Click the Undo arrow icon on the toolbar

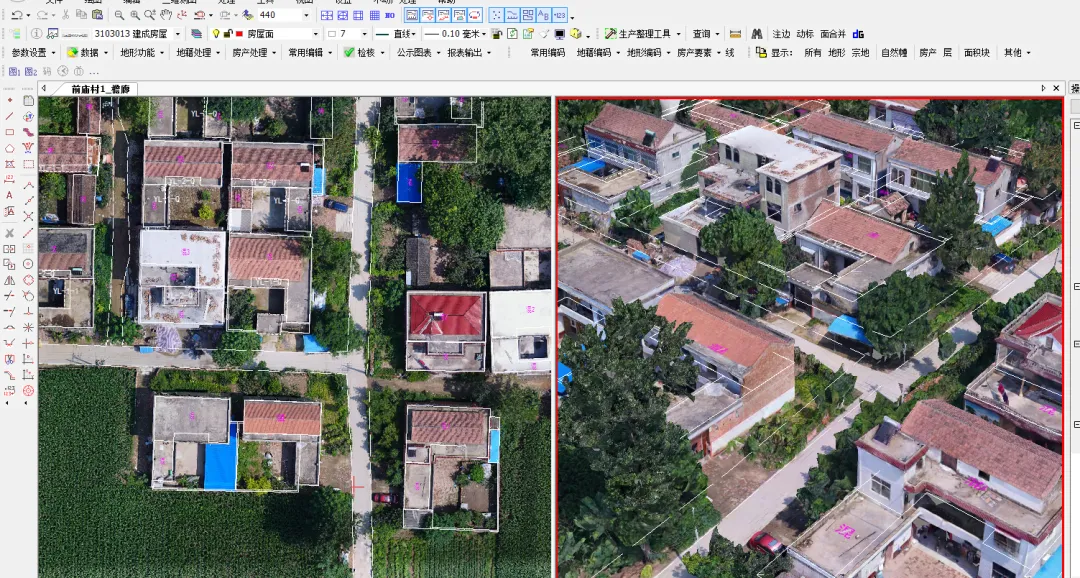pyautogui.click(x=18, y=13)
